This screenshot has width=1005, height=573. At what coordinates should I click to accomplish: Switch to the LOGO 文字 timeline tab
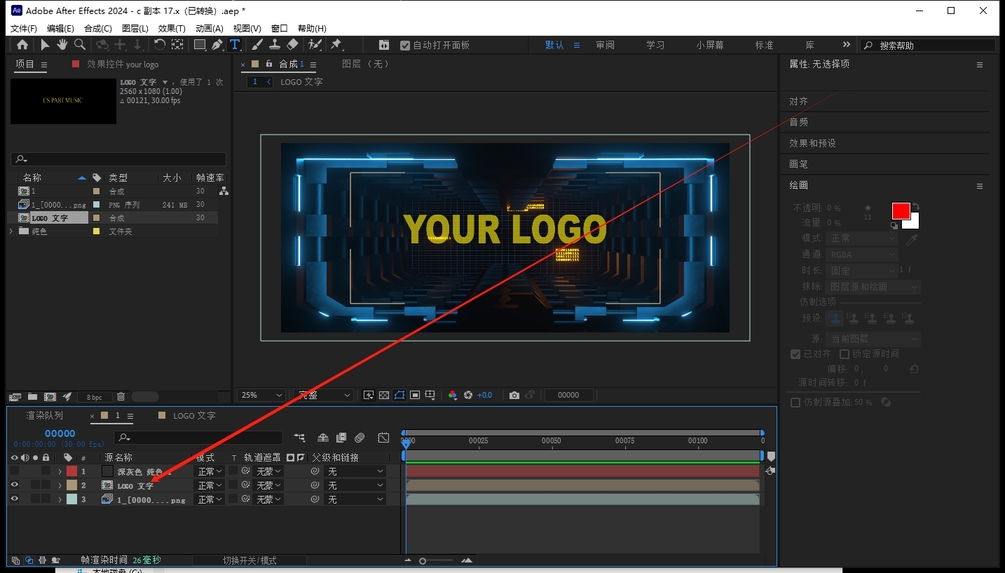point(194,415)
